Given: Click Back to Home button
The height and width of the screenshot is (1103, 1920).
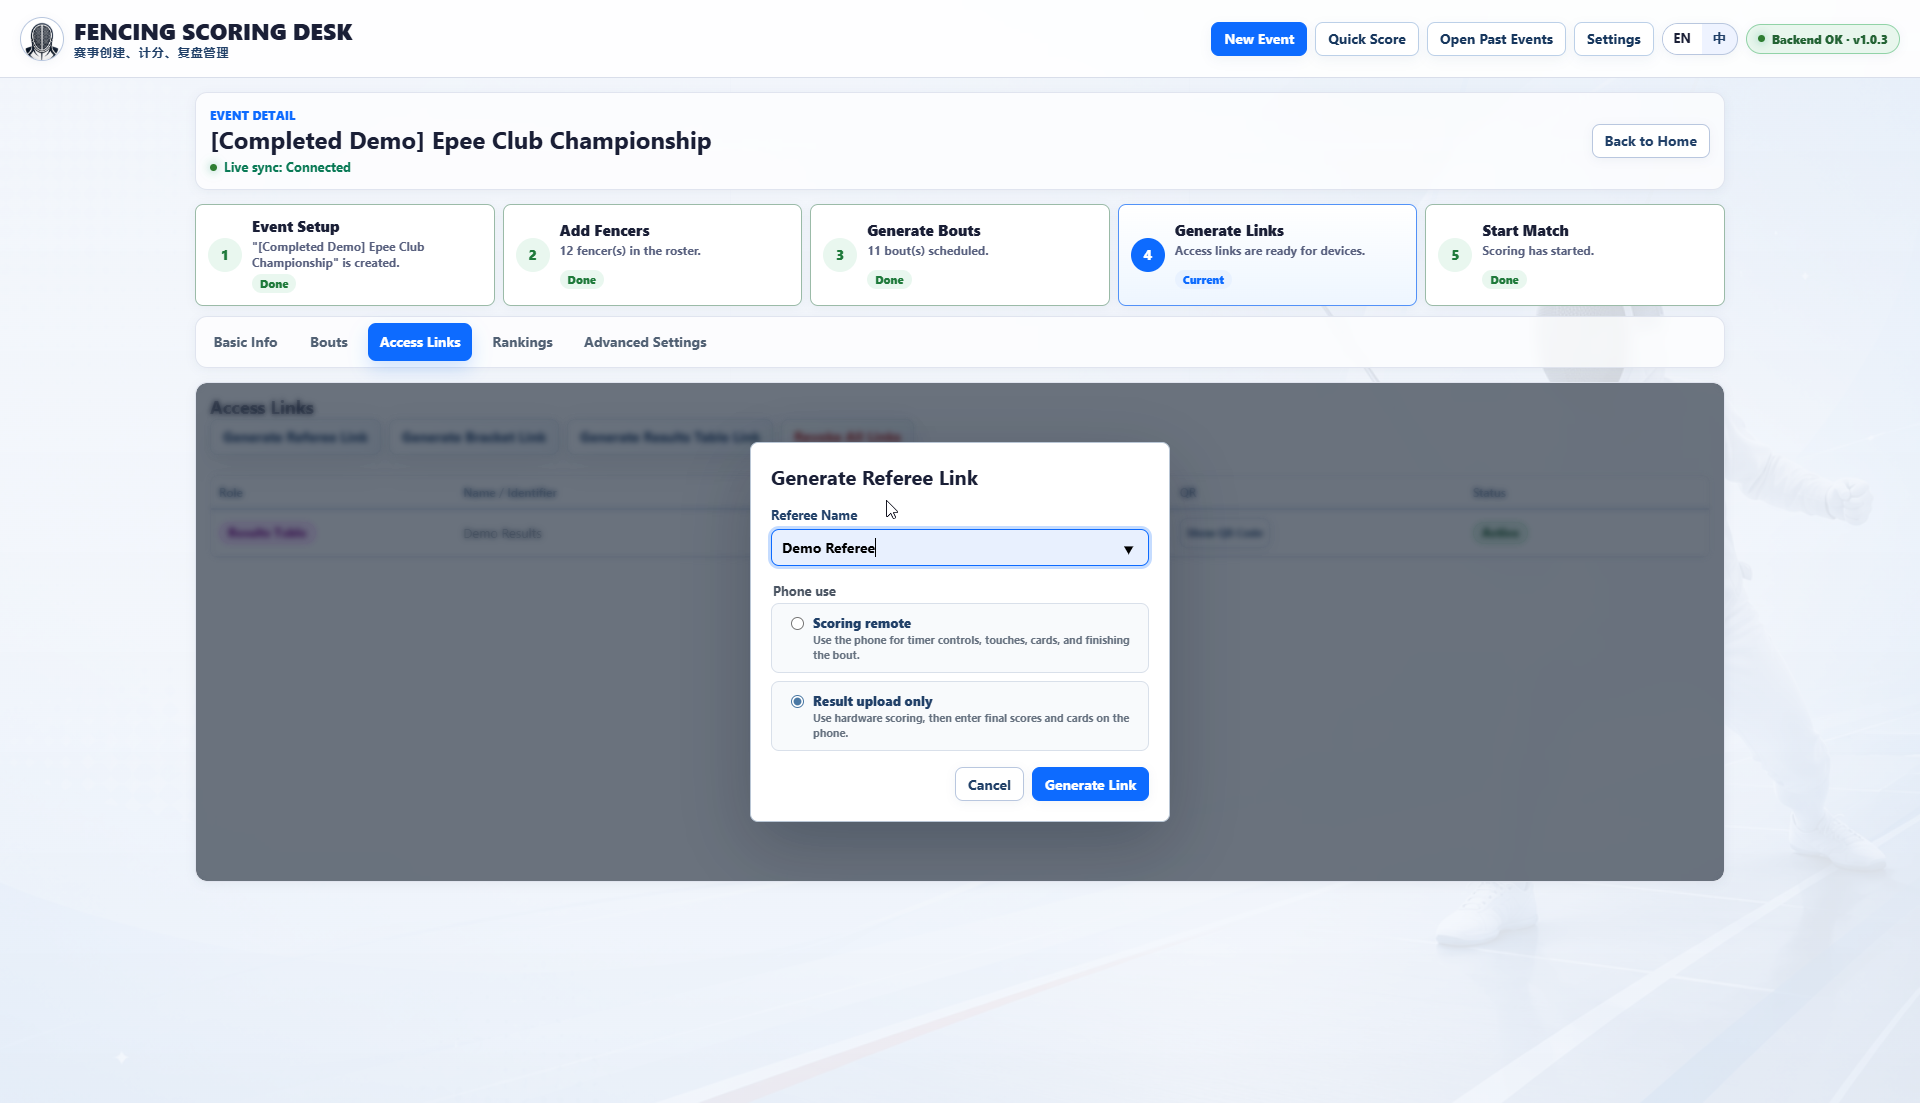Looking at the screenshot, I should pos(1650,141).
